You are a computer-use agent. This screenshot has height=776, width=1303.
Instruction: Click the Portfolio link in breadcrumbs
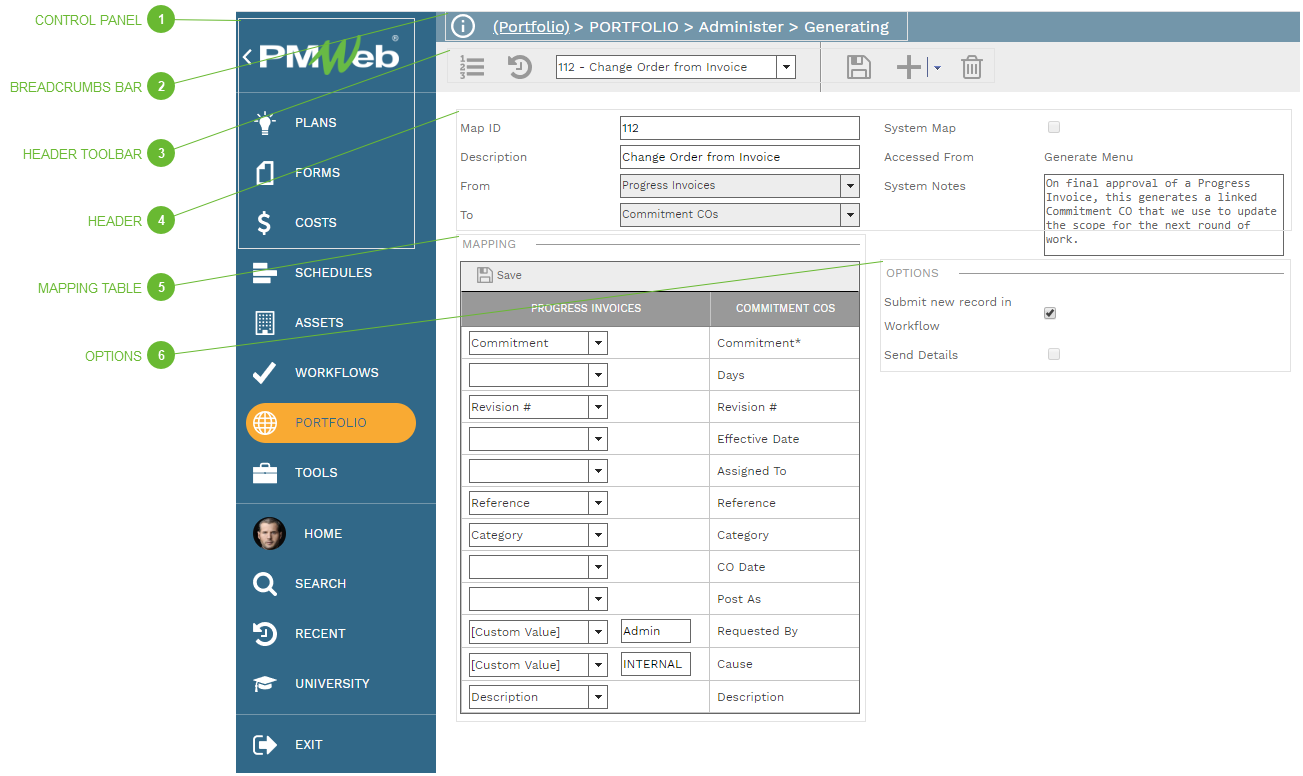[x=531, y=27]
